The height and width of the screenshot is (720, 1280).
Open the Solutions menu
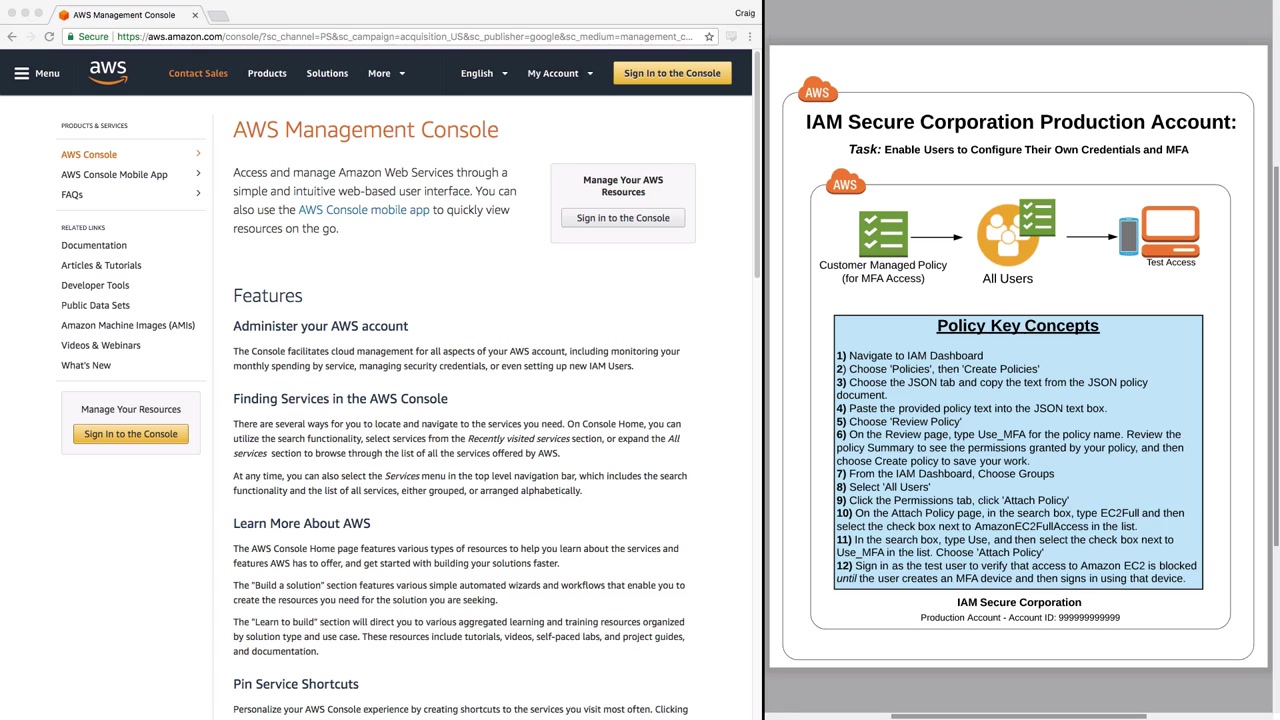click(x=327, y=73)
